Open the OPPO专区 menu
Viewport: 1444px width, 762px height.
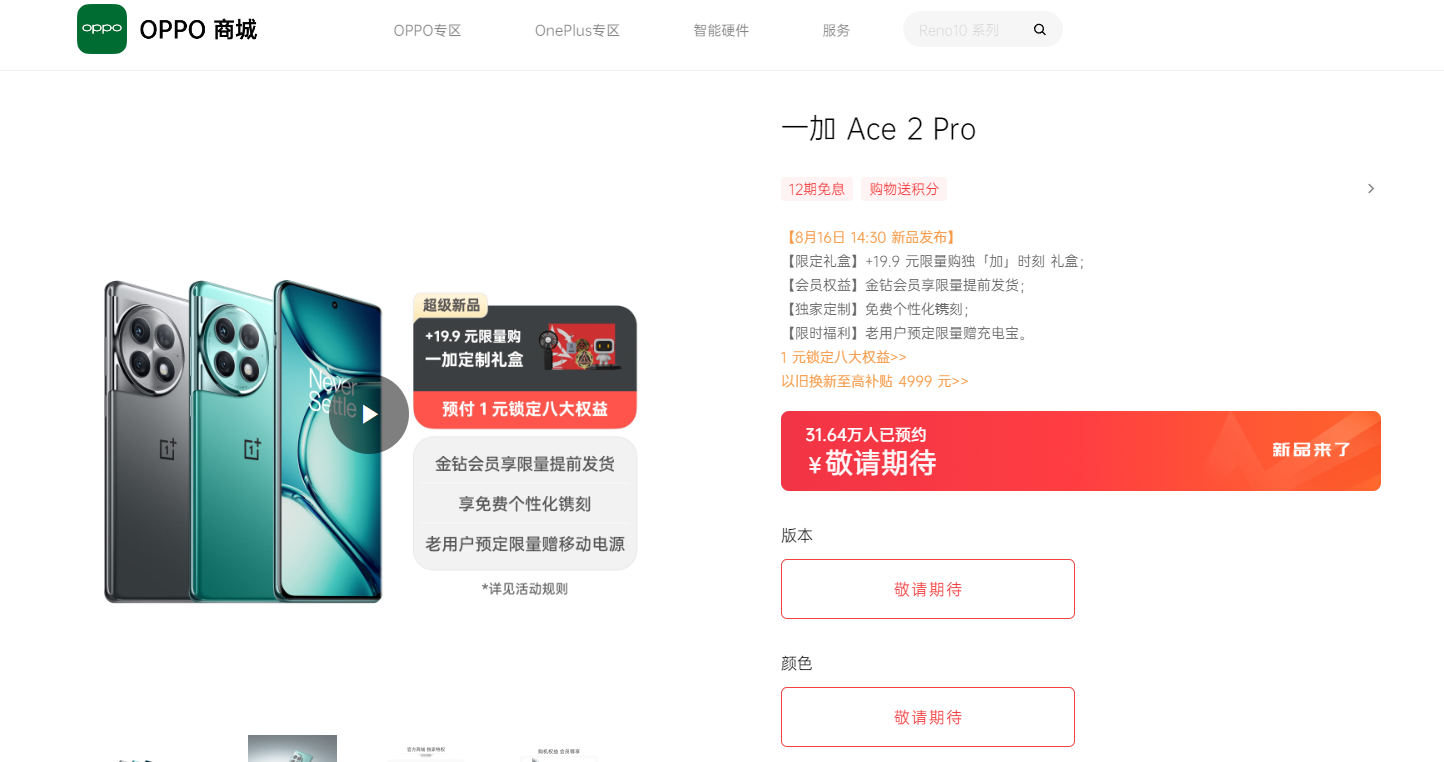click(x=427, y=30)
